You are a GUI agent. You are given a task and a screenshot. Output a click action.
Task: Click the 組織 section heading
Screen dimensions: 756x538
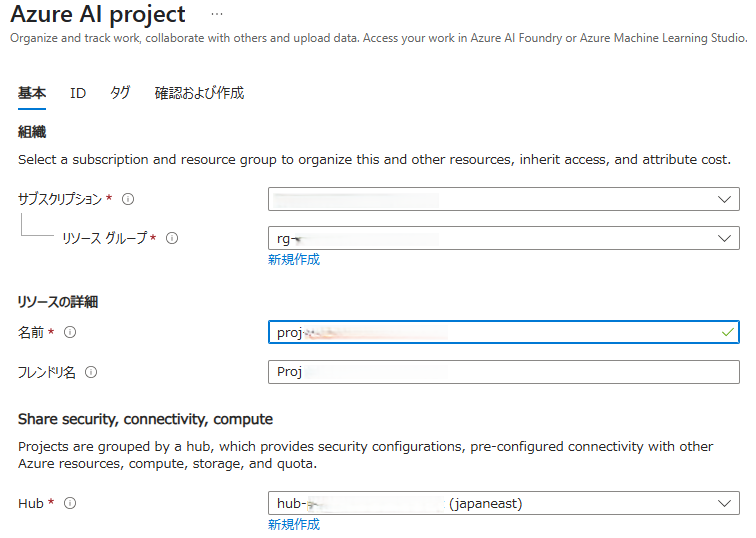pos(32,132)
